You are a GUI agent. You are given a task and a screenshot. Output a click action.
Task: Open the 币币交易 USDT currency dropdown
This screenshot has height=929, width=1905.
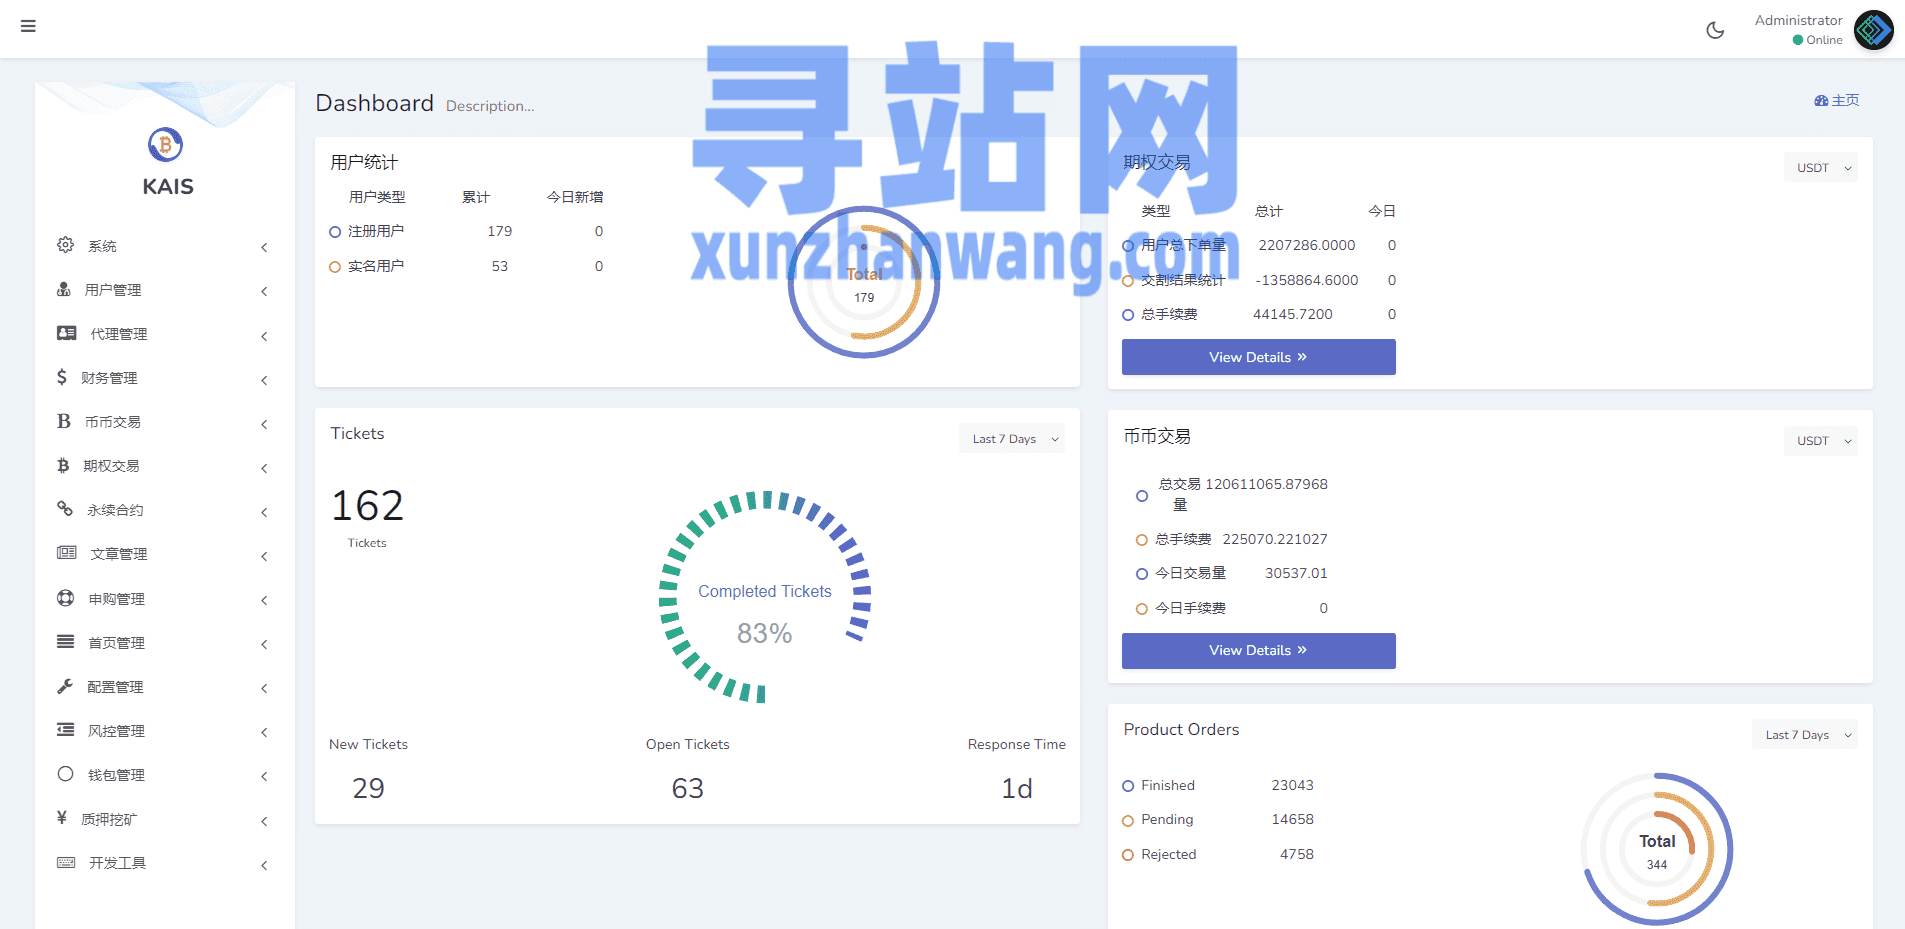1821,441
